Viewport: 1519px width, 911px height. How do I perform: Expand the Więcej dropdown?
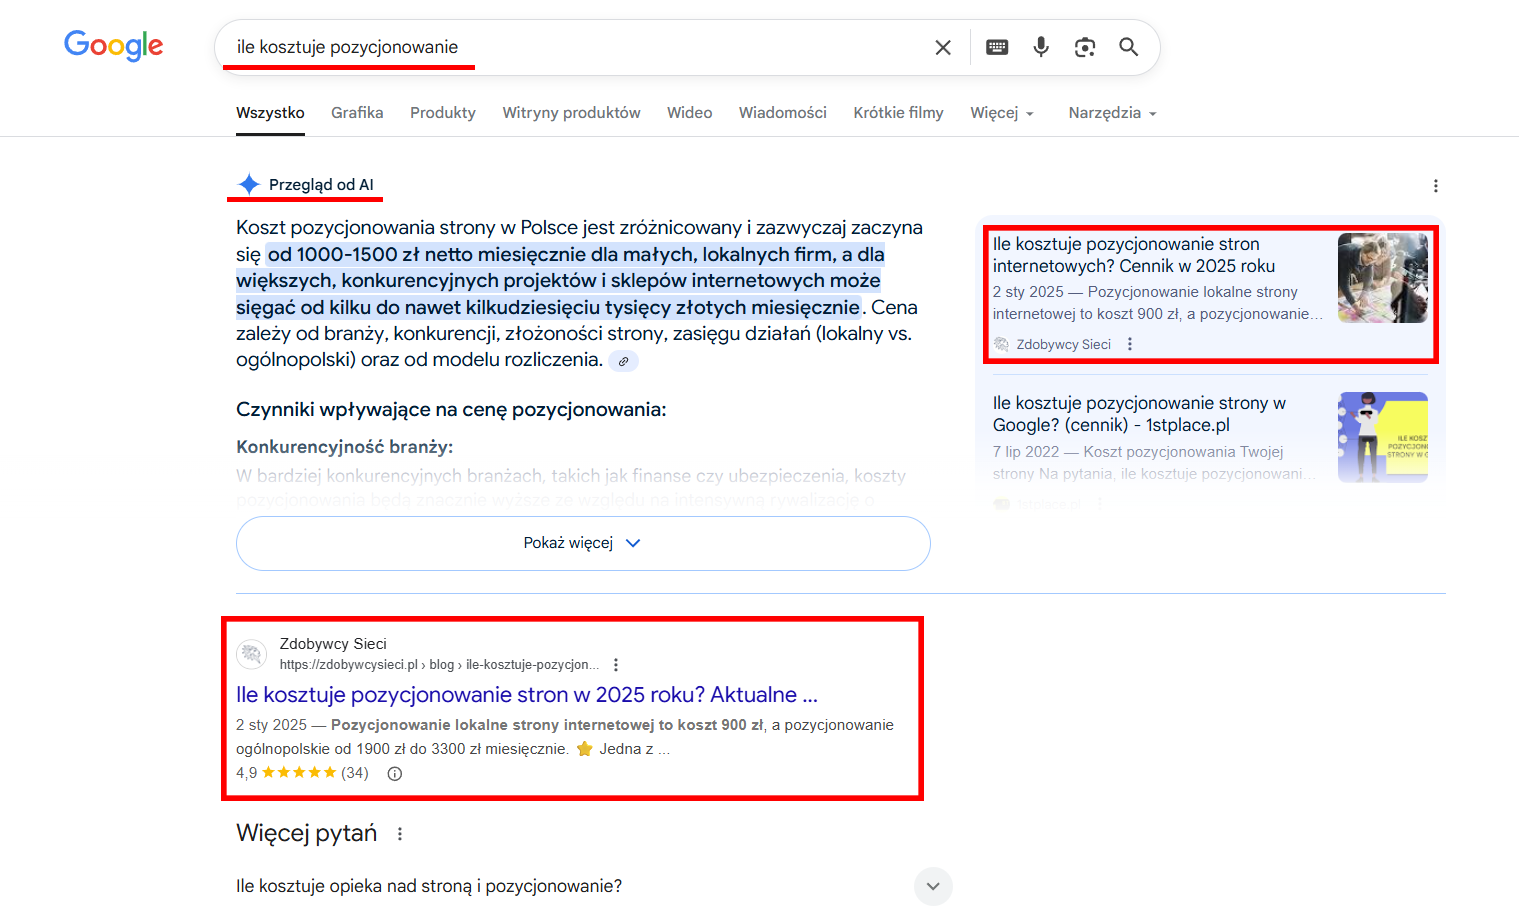click(1001, 113)
